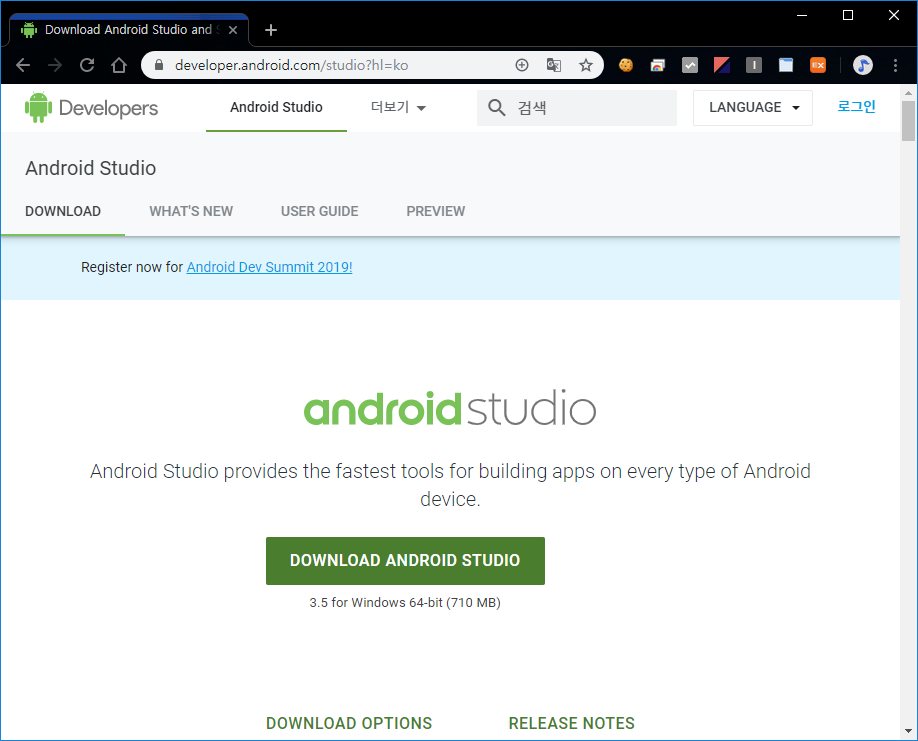Switch to the WHAT'S NEW tab
This screenshot has height=741, width=918.
click(x=191, y=211)
